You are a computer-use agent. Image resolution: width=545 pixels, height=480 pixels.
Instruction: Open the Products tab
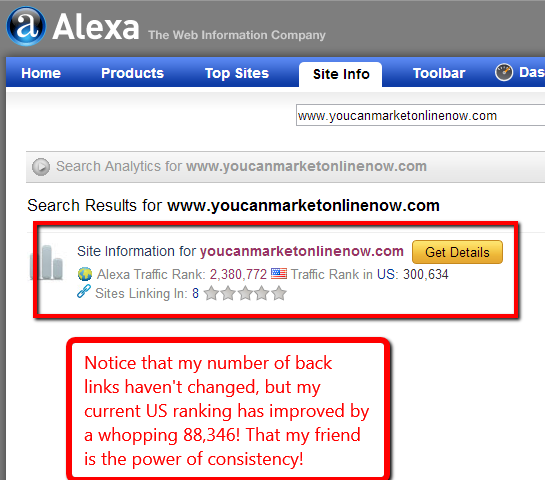pyautogui.click(x=132, y=73)
